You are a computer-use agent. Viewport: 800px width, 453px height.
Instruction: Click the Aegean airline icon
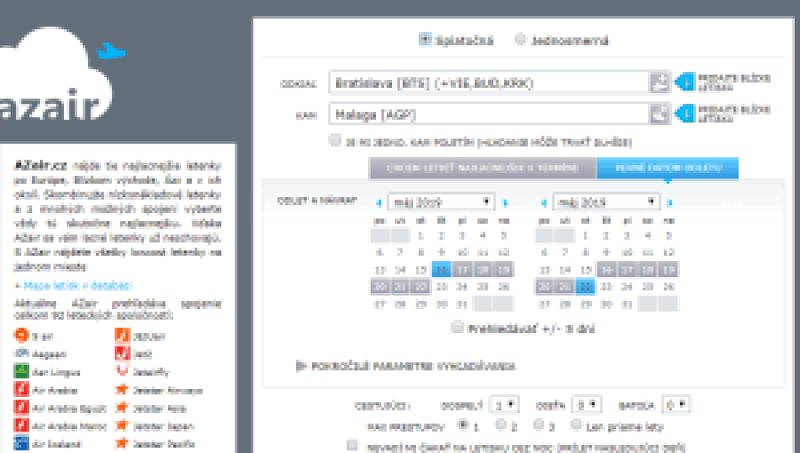(x=22, y=354)
